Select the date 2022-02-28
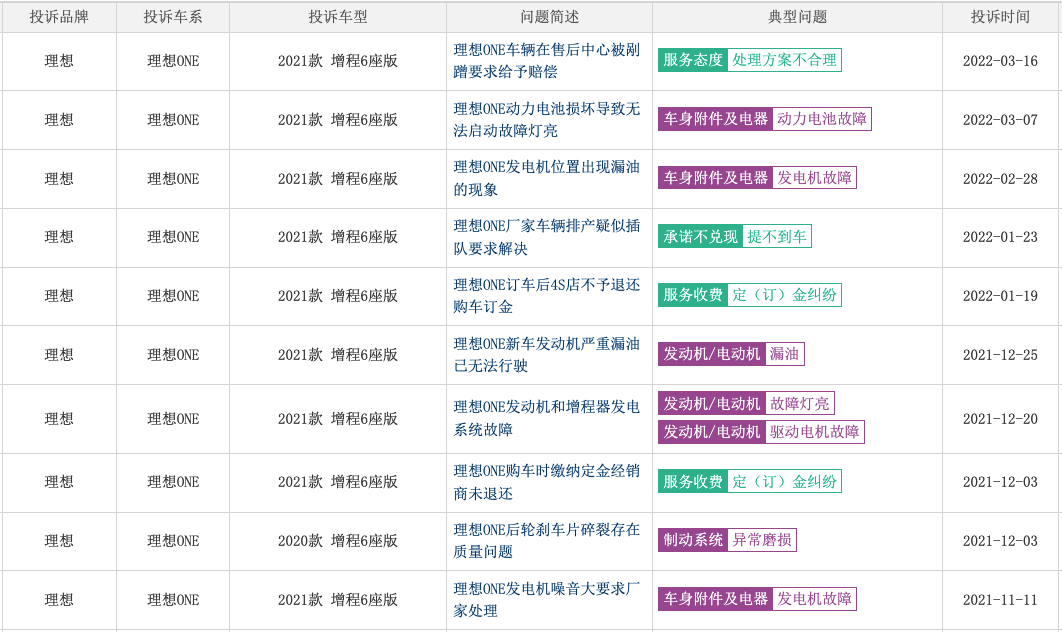The height and width of the screenshot is (632, 1062). pyautogui.click(x=1000, y=179)
